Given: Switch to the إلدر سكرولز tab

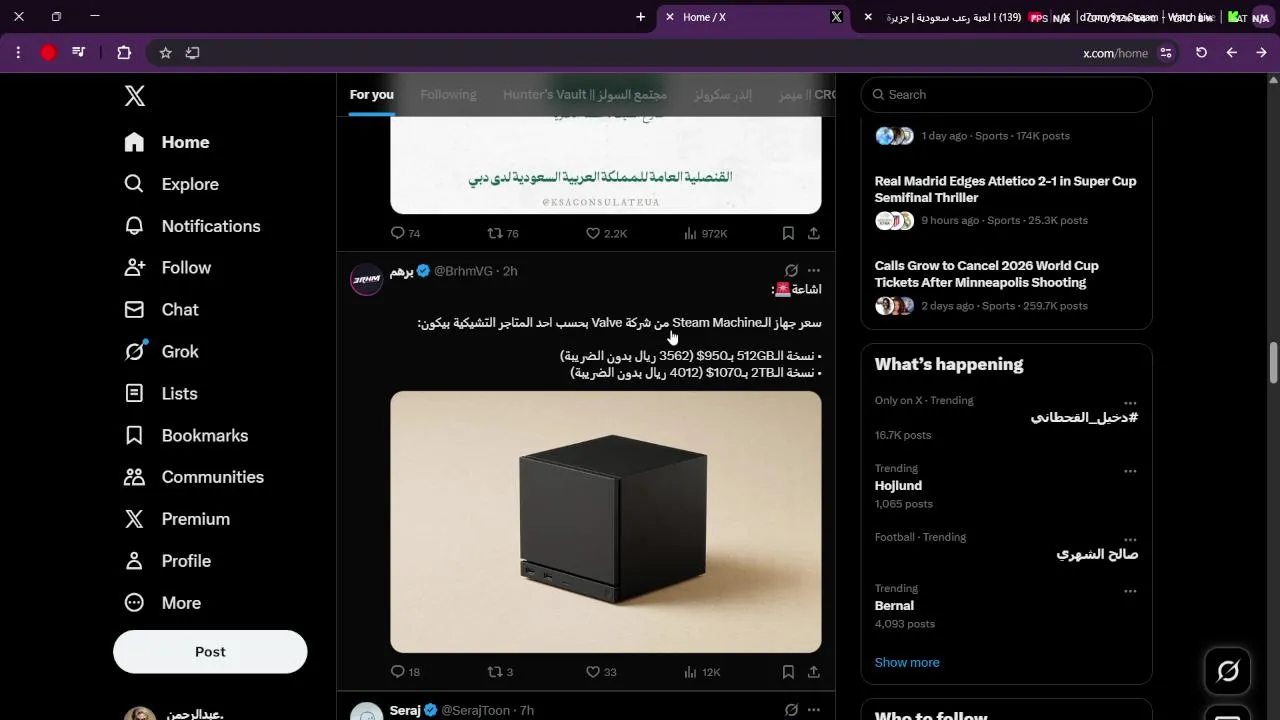Looking at the screenshot, I should point(723,95).
